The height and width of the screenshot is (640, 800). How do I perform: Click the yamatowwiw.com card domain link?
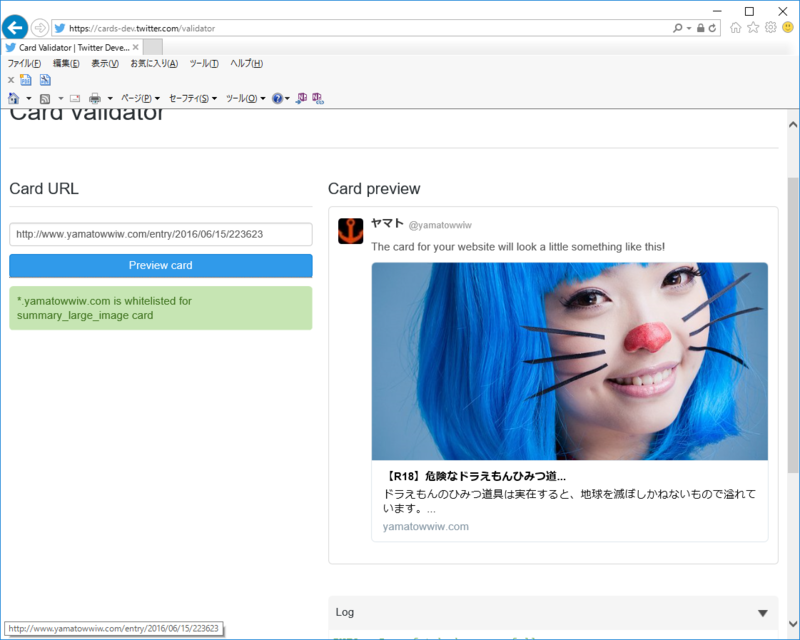tap(426, 527)
